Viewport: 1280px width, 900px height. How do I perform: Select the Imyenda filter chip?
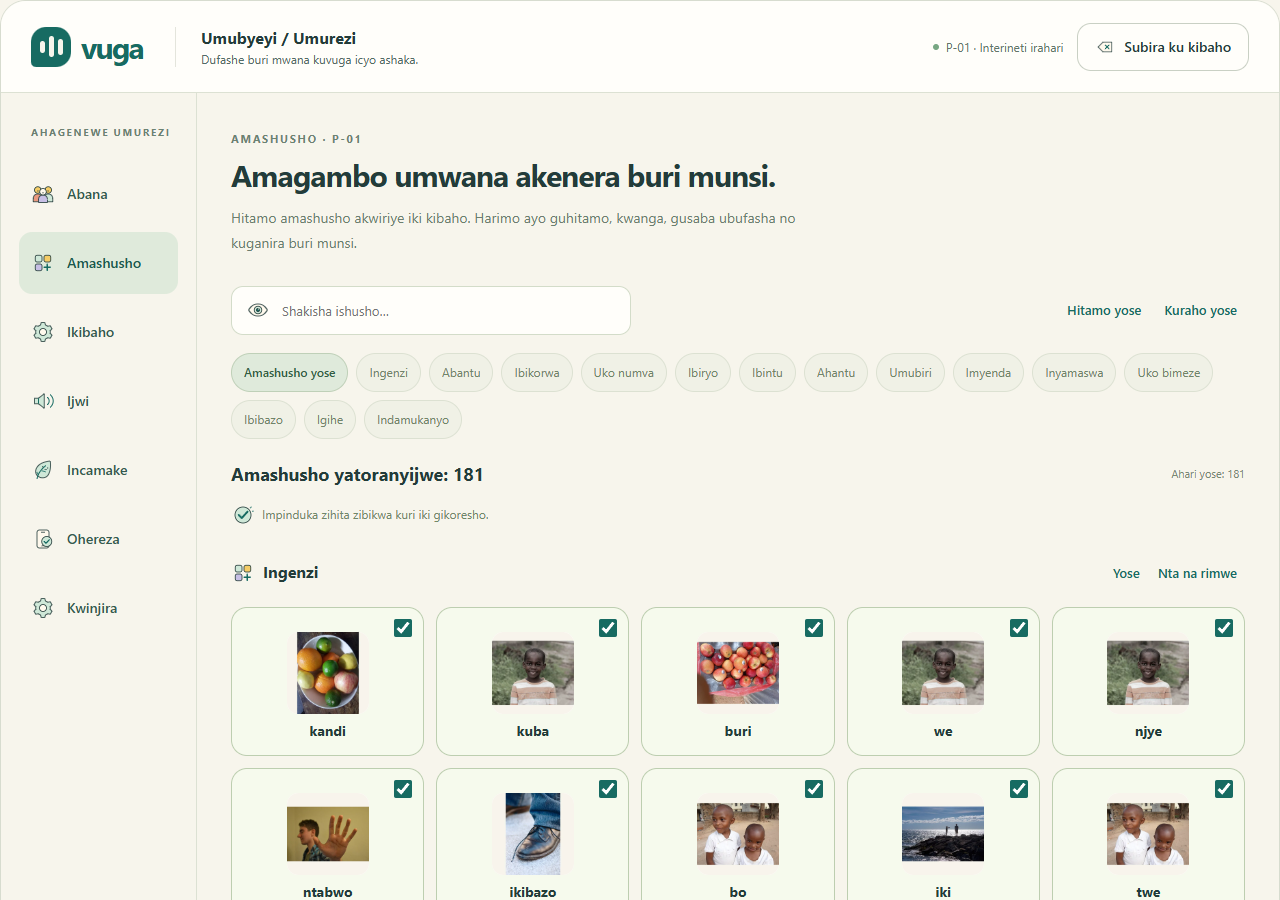click(988, 373)
